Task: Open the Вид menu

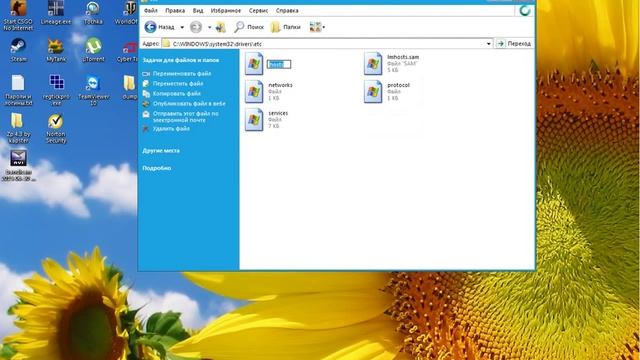Action: (x=198, y=10)
